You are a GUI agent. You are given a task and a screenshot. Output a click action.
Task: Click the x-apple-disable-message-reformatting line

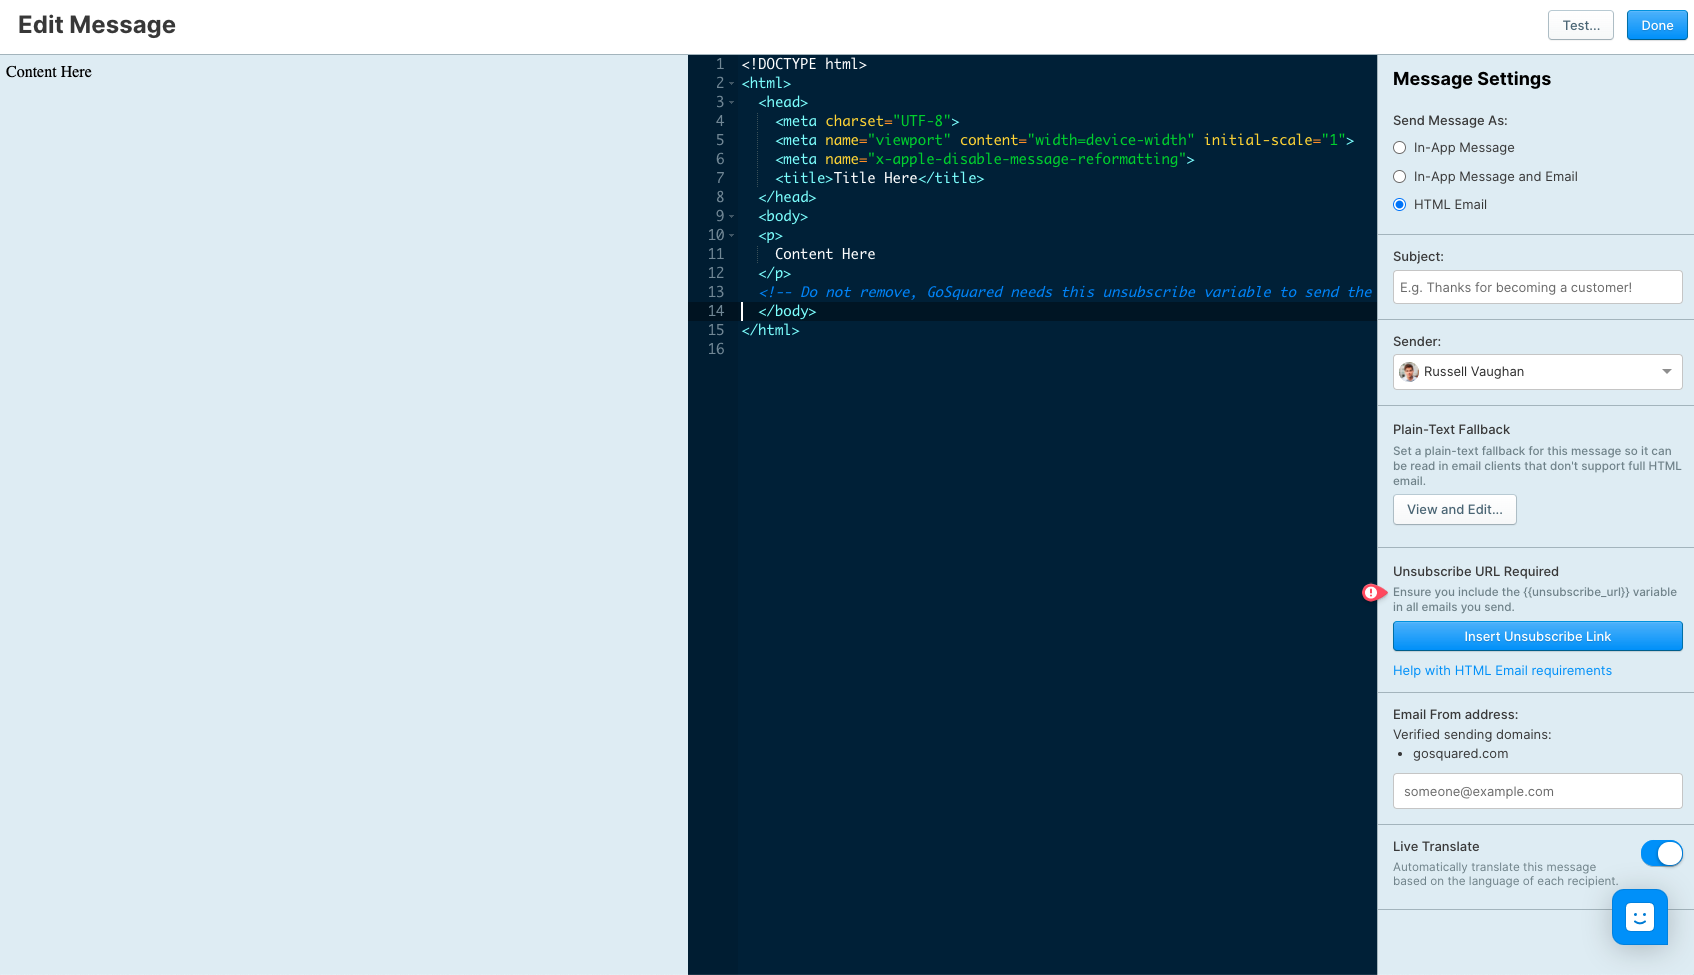[985, 159]
